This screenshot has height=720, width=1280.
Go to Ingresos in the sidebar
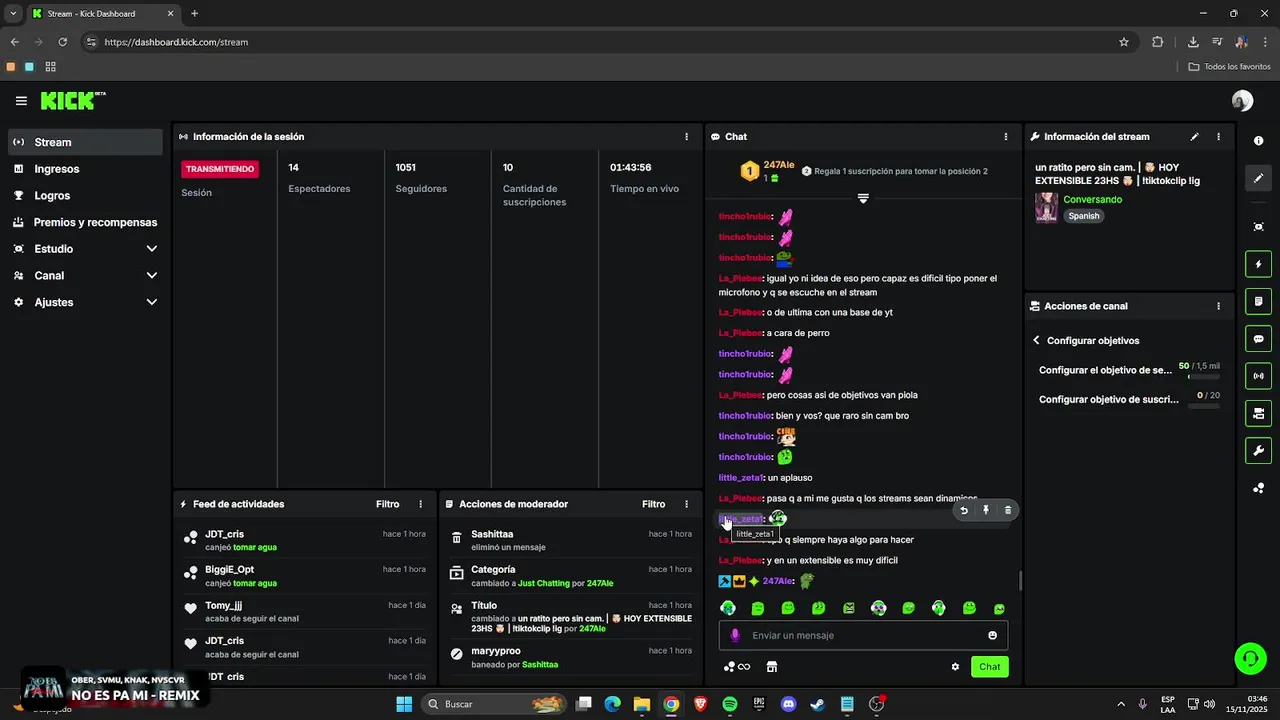(85, 169)
